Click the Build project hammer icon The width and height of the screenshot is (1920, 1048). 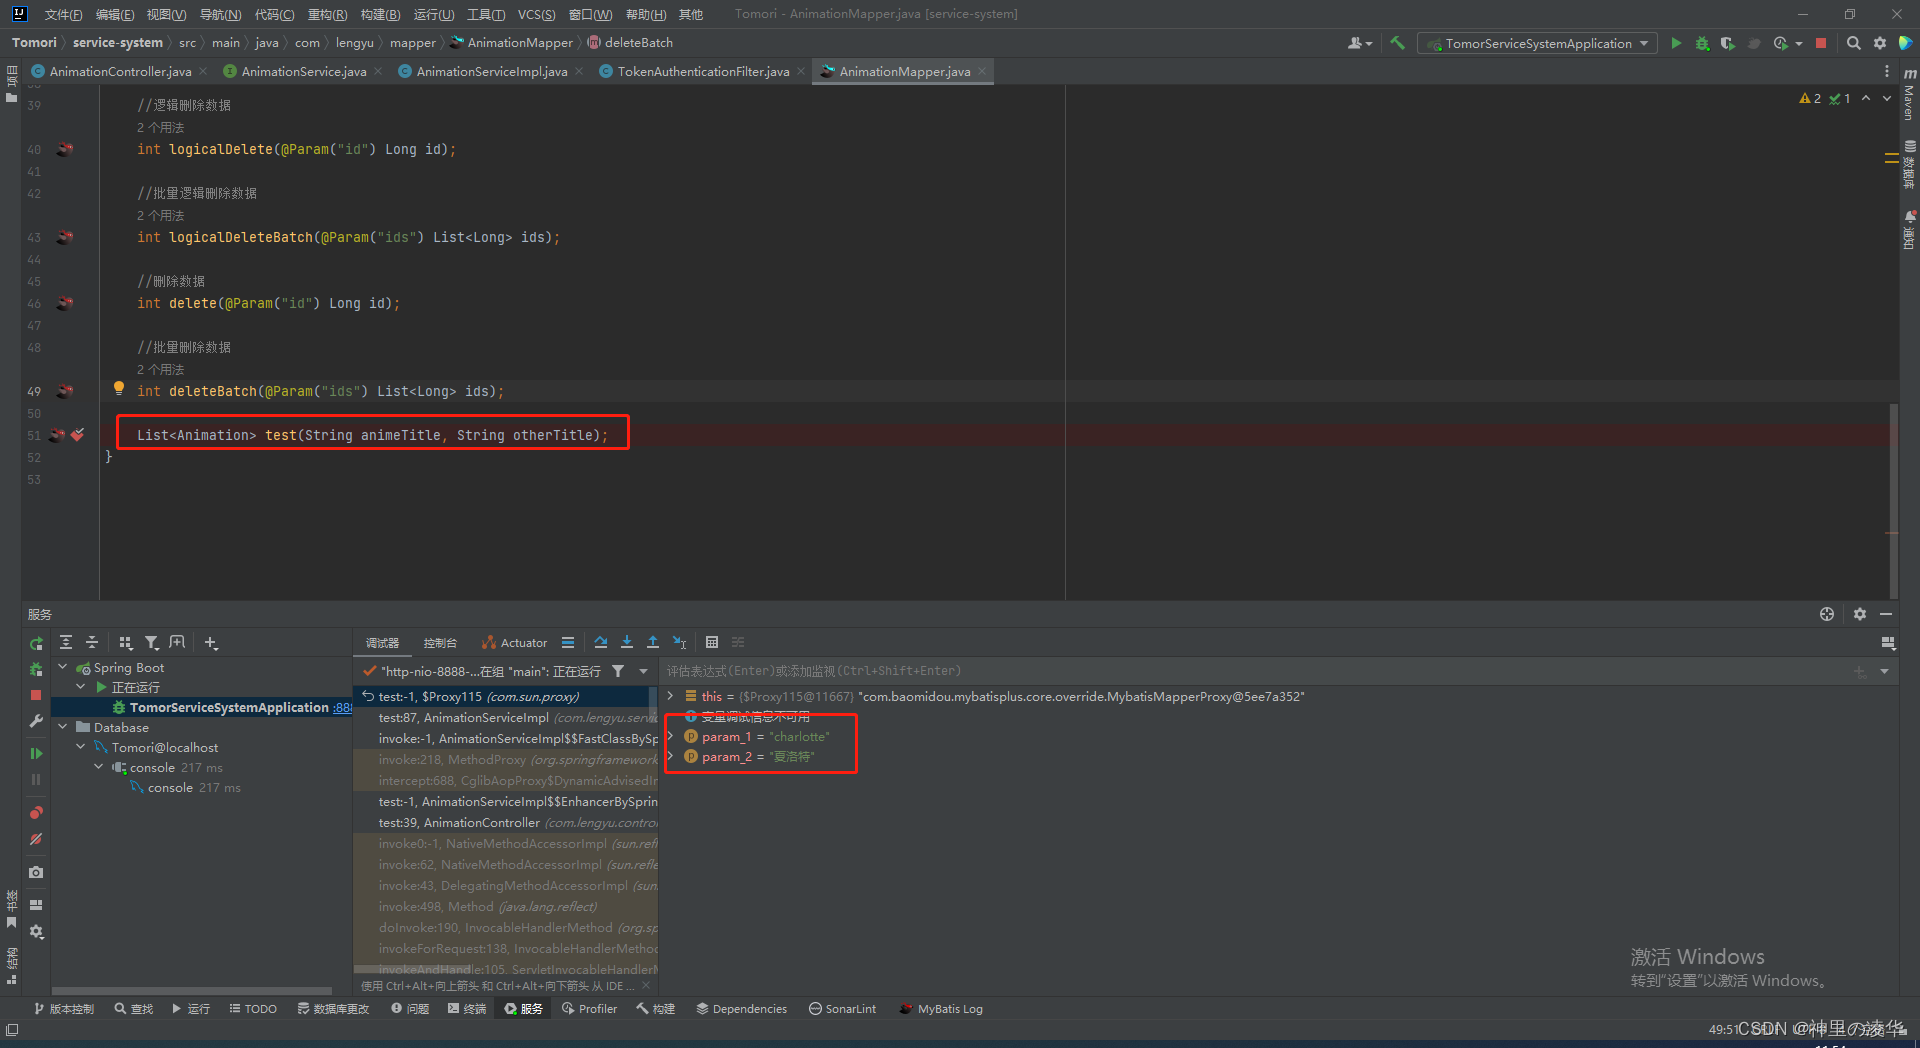click(x=1398, y=43)
